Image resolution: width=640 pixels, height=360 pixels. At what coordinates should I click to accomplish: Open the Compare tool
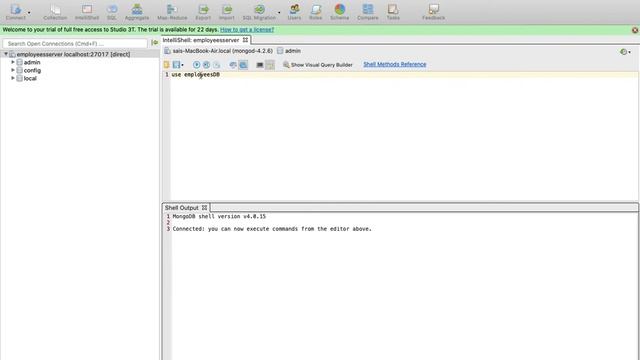point(368,11)
